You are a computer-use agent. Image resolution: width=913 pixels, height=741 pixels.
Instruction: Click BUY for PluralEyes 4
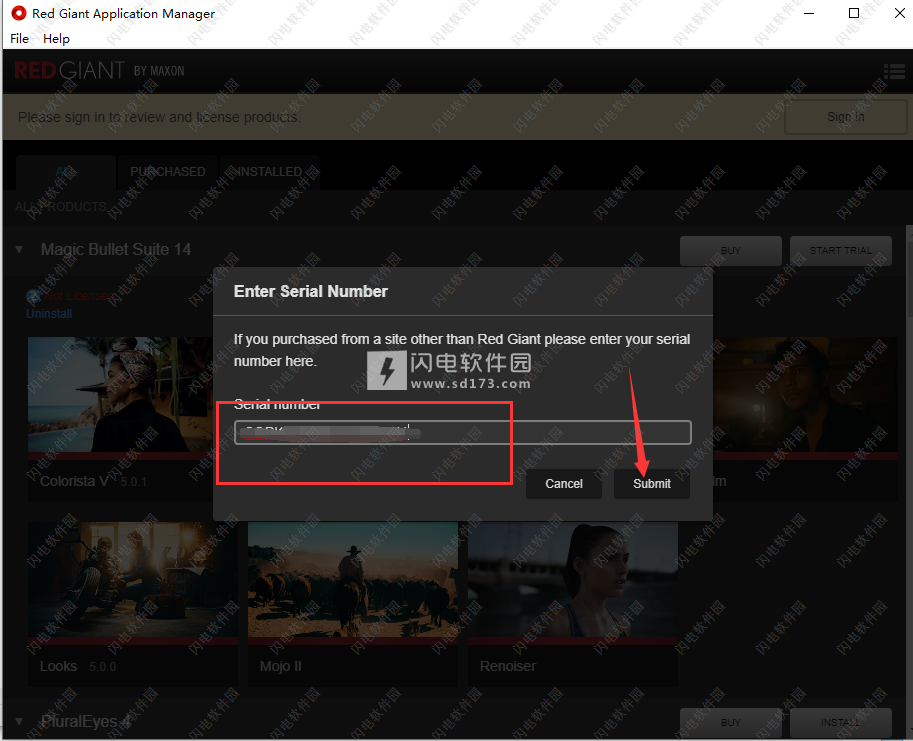coord(731,722)
